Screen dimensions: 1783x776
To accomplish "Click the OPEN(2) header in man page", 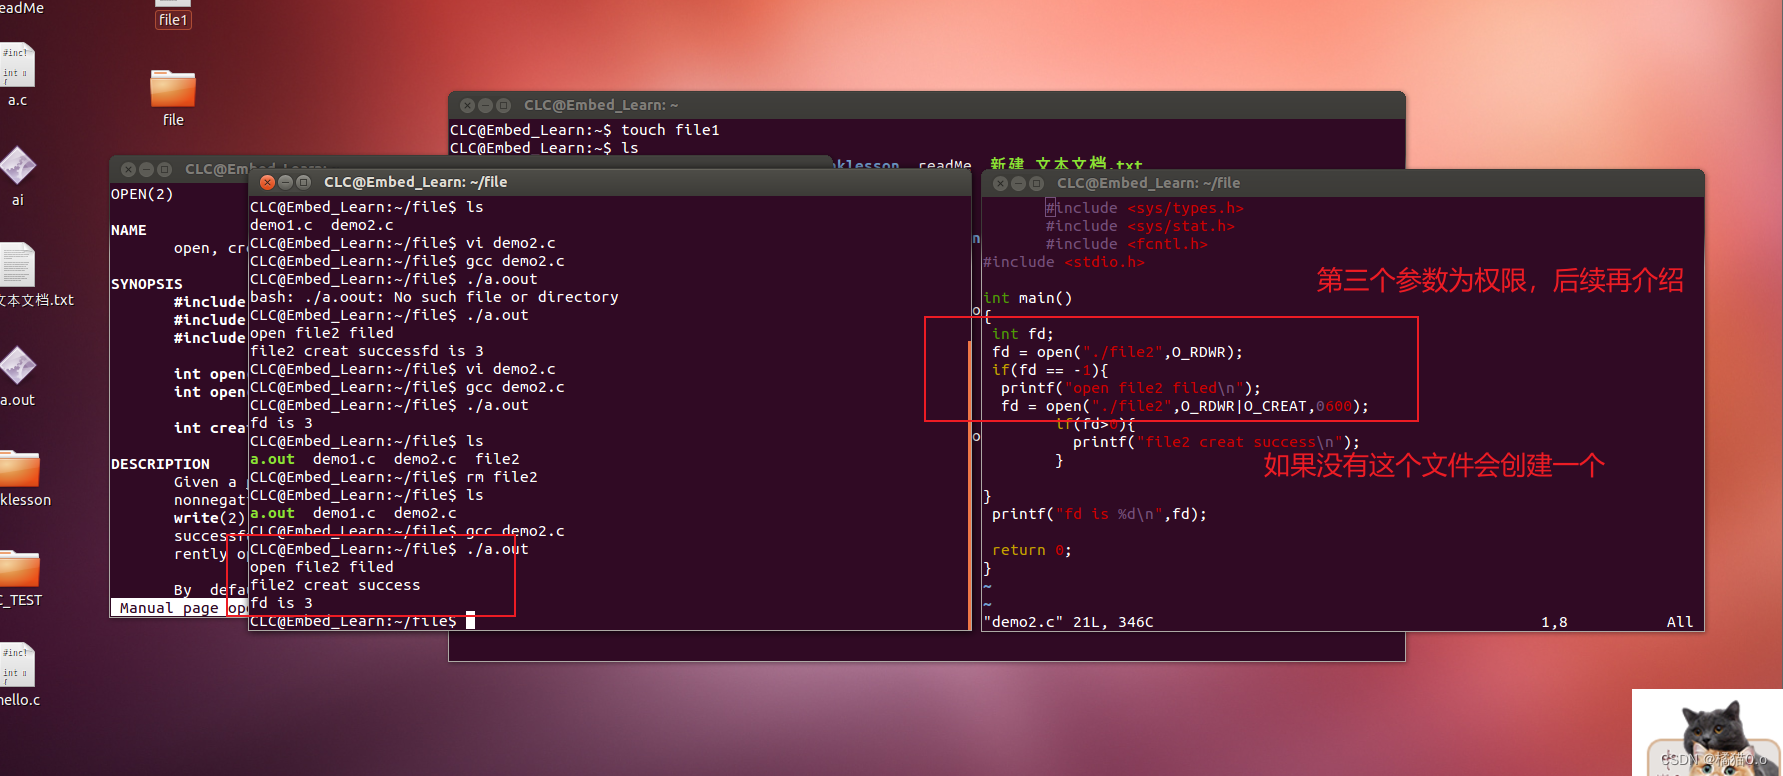I will 141,194.
